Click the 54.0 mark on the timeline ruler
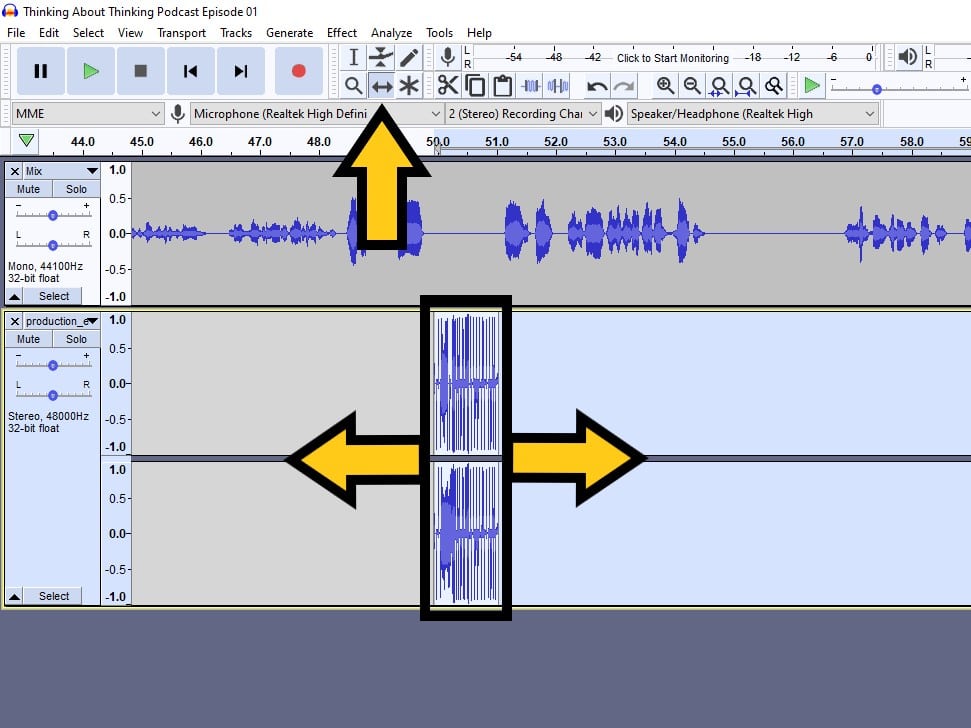The height and width of the screenshot is (728, 971). point(674,142)
